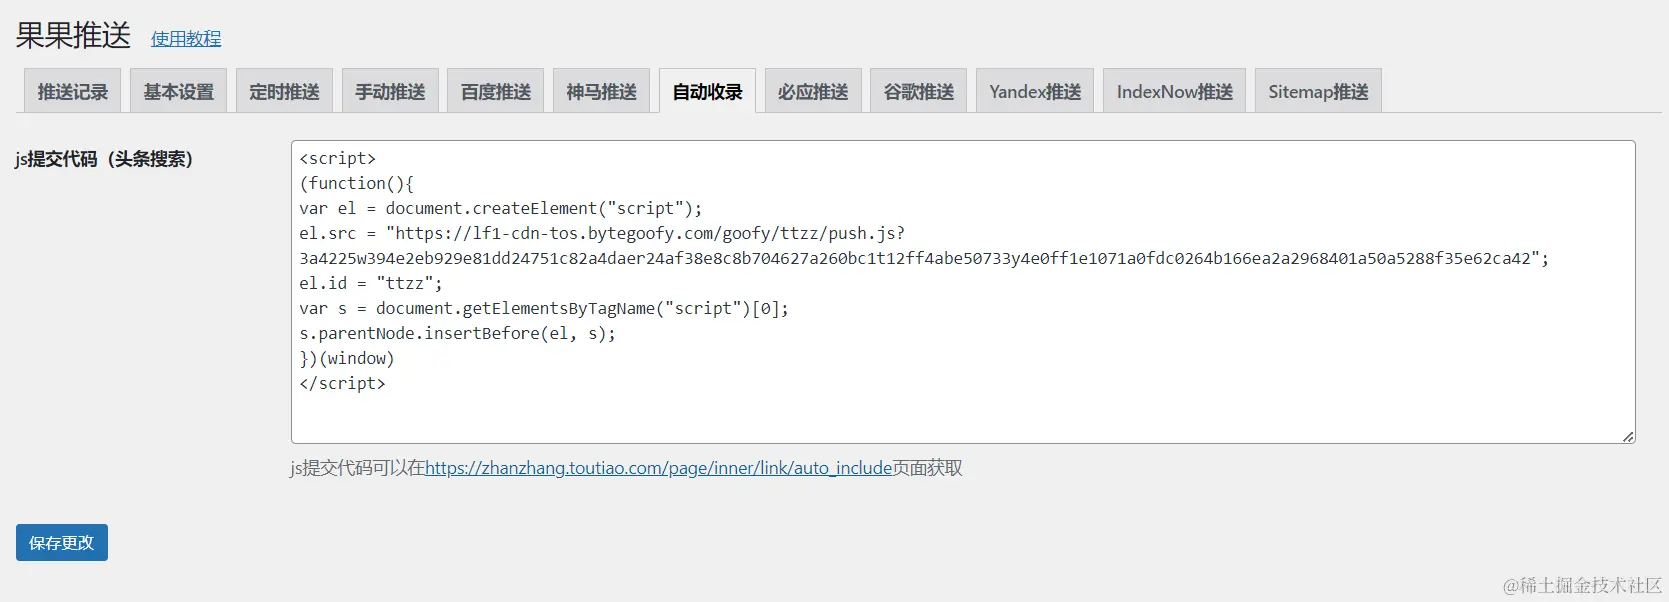Open the 必应推送 tab
This screenshot has height=602, width=1669.
click(813, 91)
